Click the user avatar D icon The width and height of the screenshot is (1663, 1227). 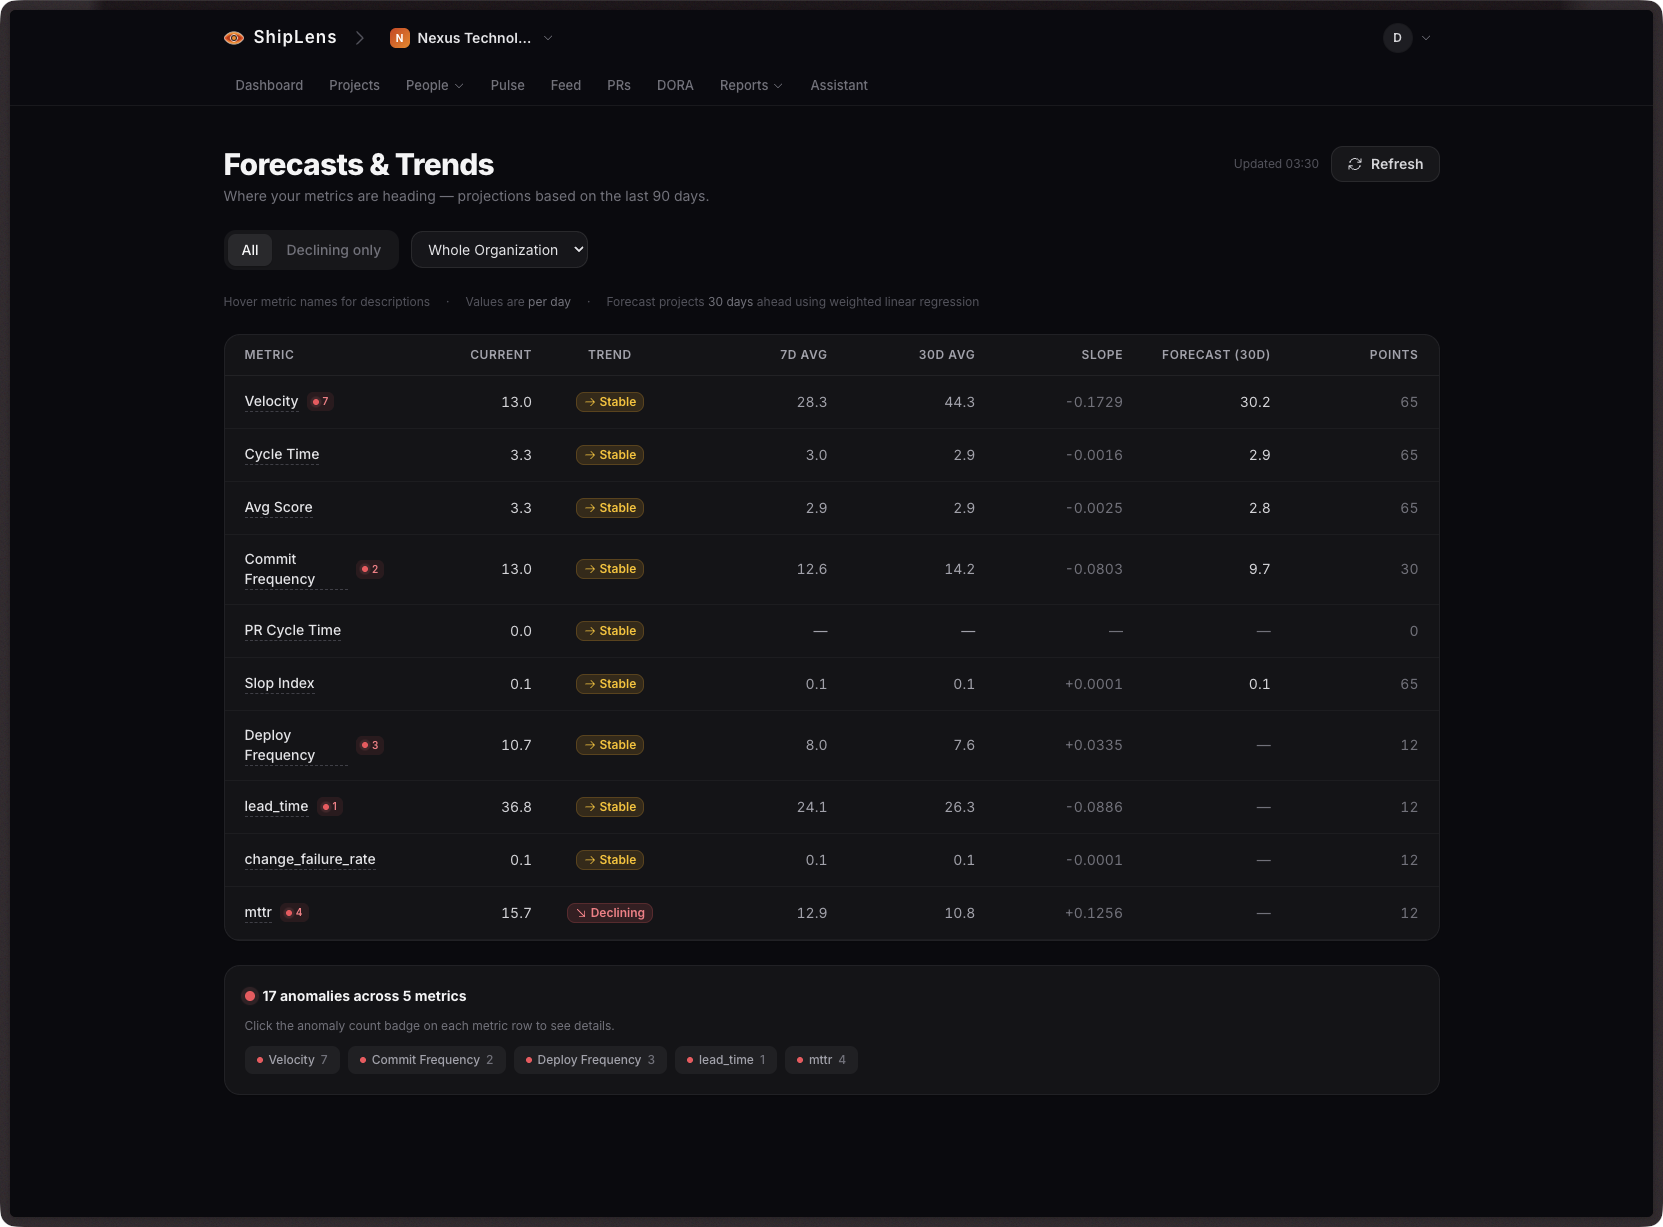pos(1397,38)
